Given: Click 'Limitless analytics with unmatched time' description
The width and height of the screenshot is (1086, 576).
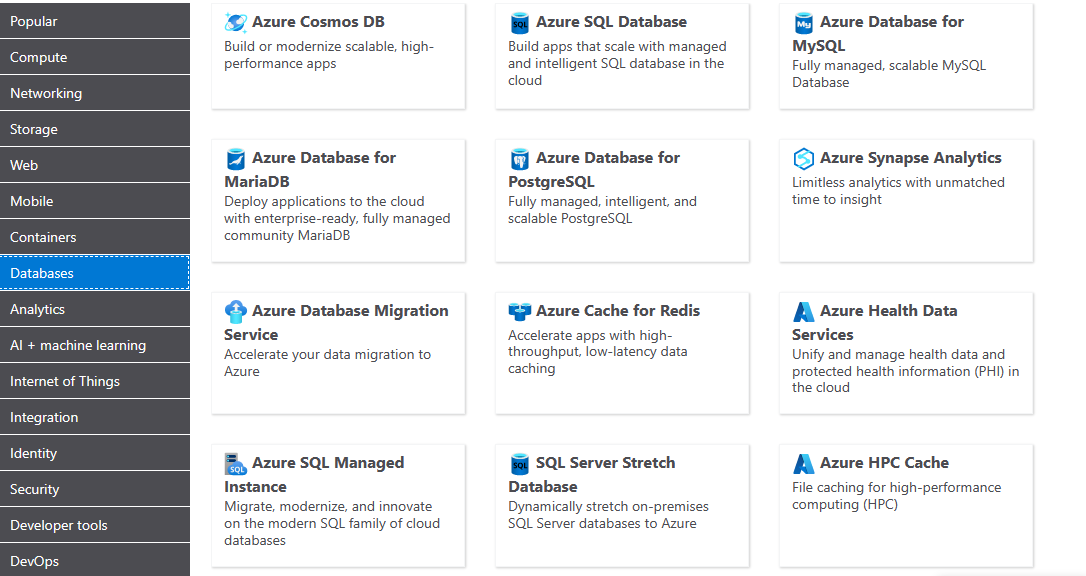Looking at the screenshot, I should [898, 190].
